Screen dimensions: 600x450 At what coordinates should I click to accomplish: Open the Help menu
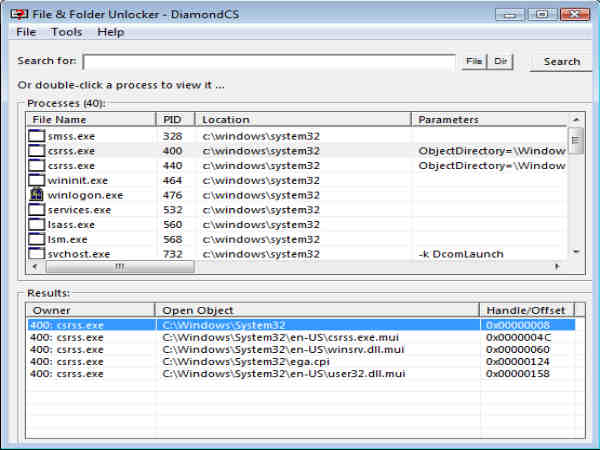pos(111,32)
